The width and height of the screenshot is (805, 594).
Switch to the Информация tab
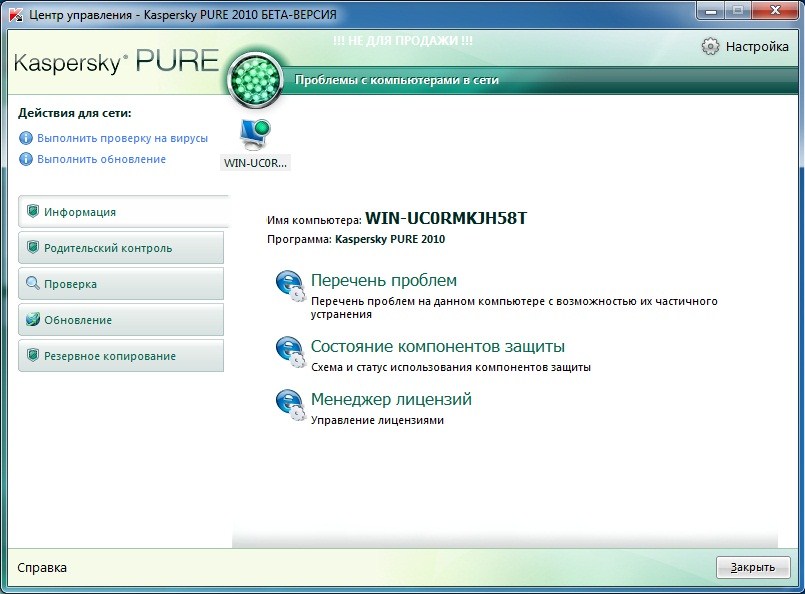point(123,212)
